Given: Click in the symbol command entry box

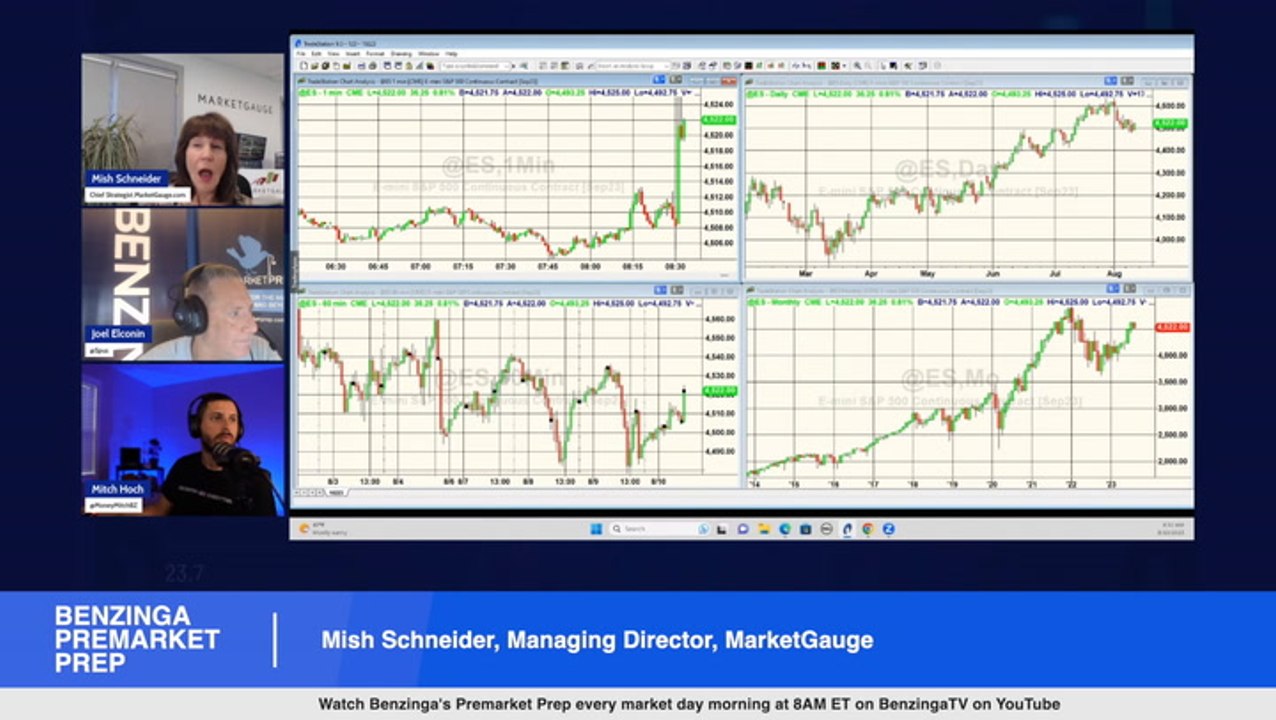Looking at the screenshot, I should coord(473,66).
